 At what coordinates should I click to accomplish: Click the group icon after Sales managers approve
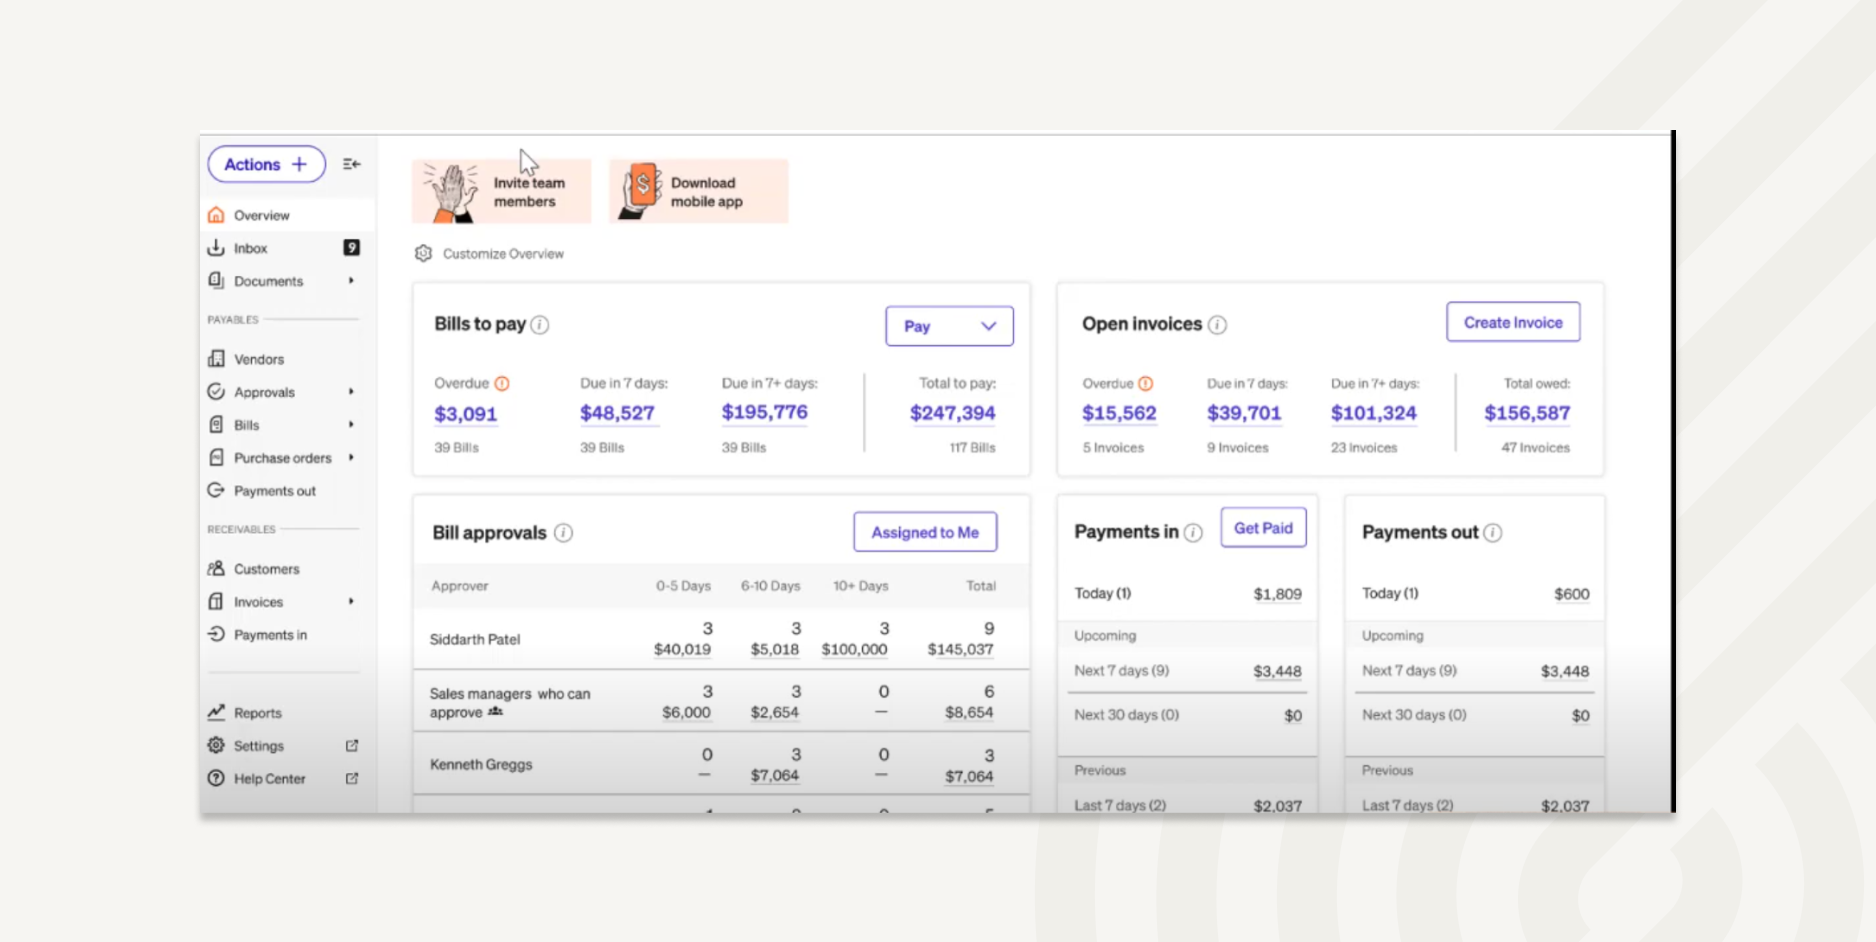495,712
